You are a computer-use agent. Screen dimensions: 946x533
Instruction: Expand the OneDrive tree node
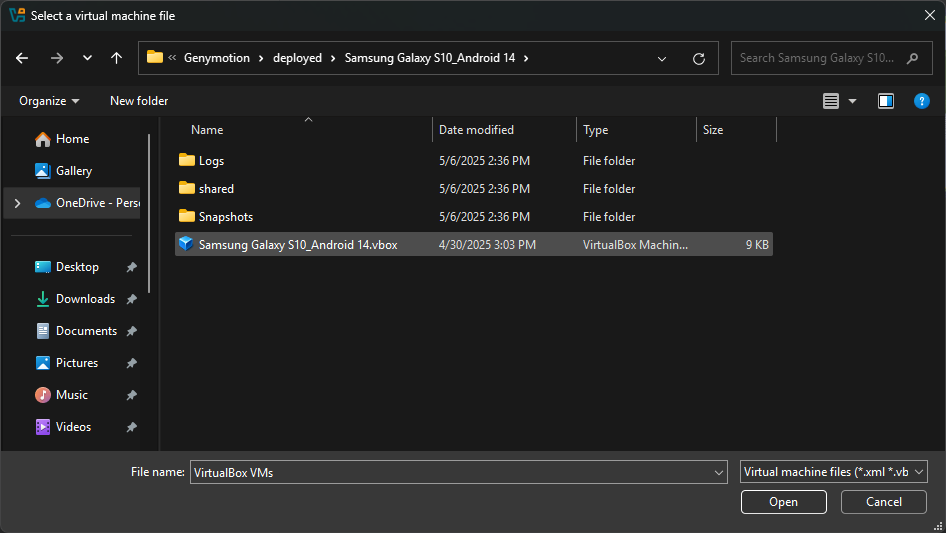pyautogui.click(x=17, y=203)
